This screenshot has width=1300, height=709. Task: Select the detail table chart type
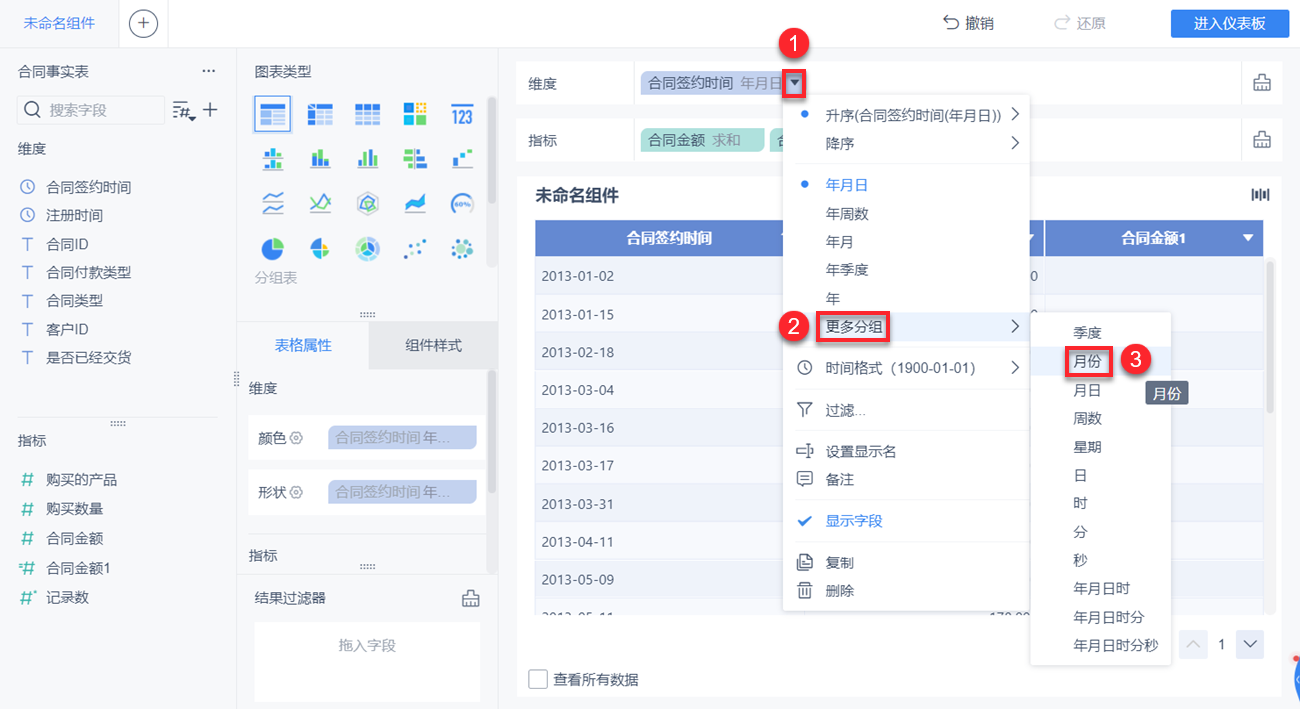point(367,114)
